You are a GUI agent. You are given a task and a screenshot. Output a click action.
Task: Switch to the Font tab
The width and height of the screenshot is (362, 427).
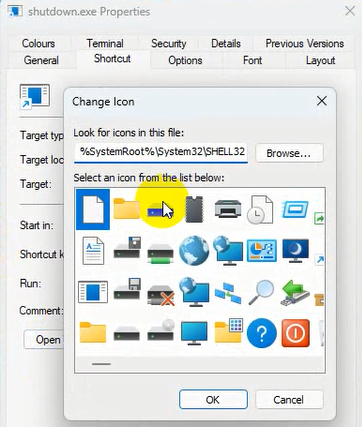pyautogui.click(x=253, y=60)
